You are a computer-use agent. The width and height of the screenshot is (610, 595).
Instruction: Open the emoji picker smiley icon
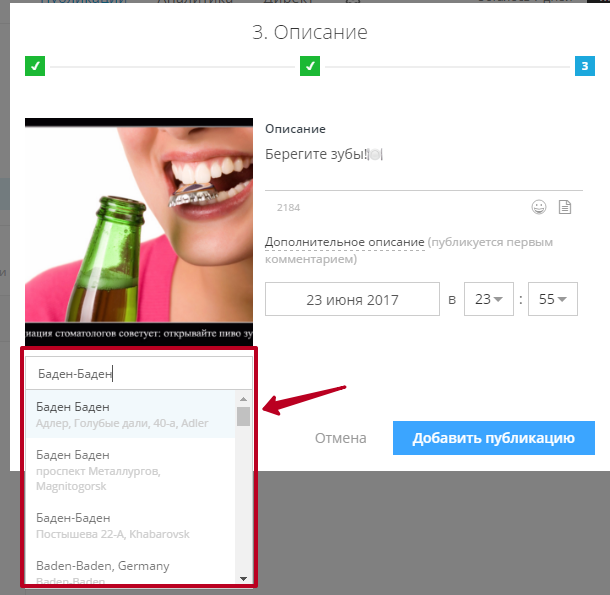[539, 207]
